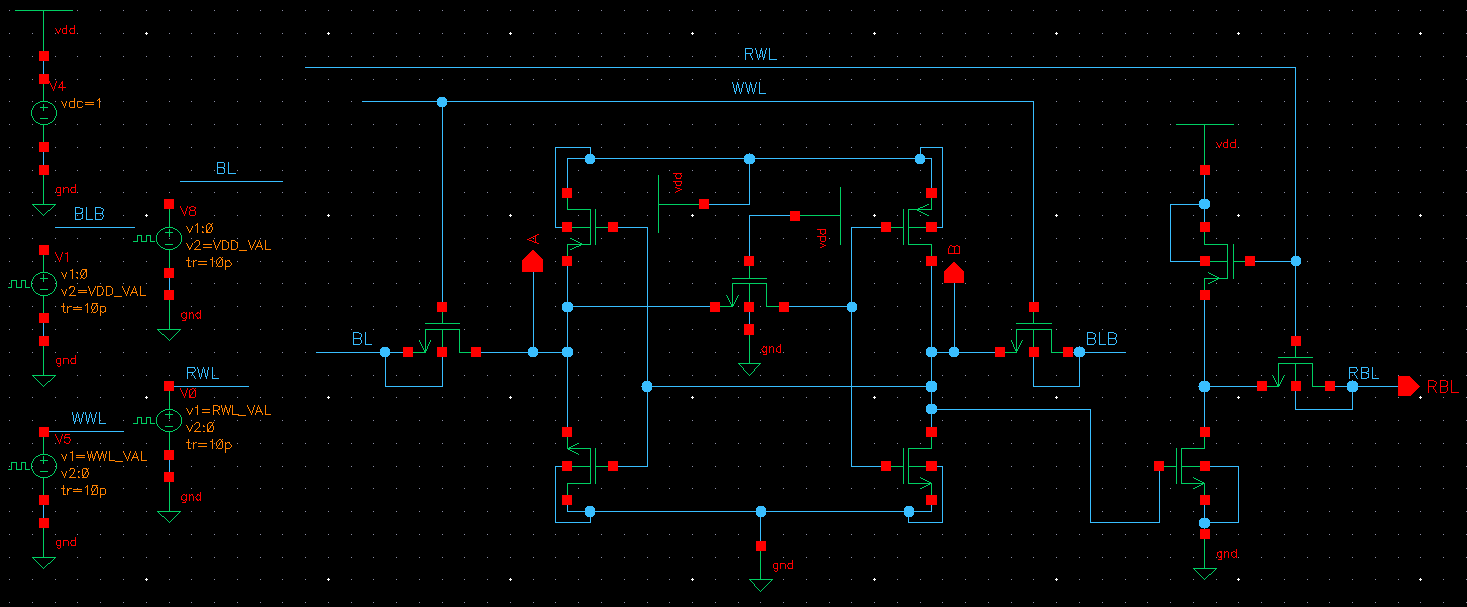Screen dimensions: 1467x607
Task: Click the red pin marker labeled B
Action: [x=954, y=271]
